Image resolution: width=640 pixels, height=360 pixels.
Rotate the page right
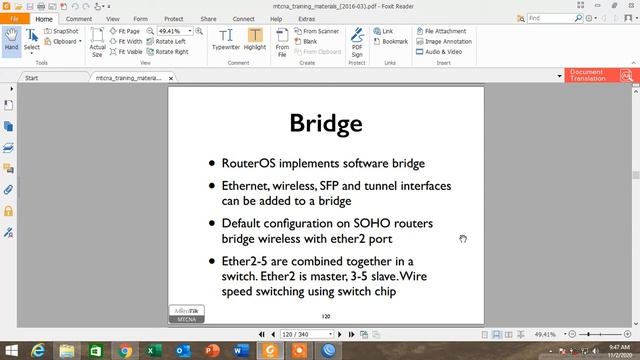pos(168,52)
